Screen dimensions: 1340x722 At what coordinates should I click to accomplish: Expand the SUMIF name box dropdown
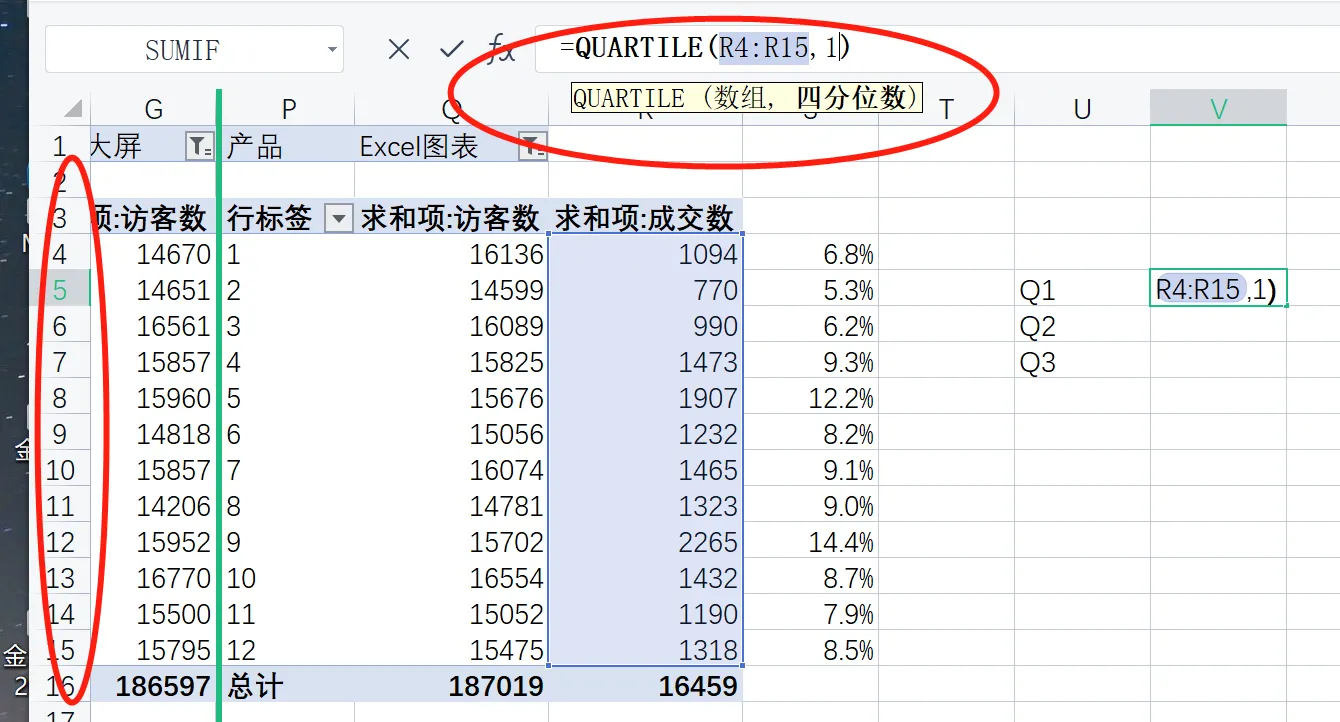coord(332,50)
